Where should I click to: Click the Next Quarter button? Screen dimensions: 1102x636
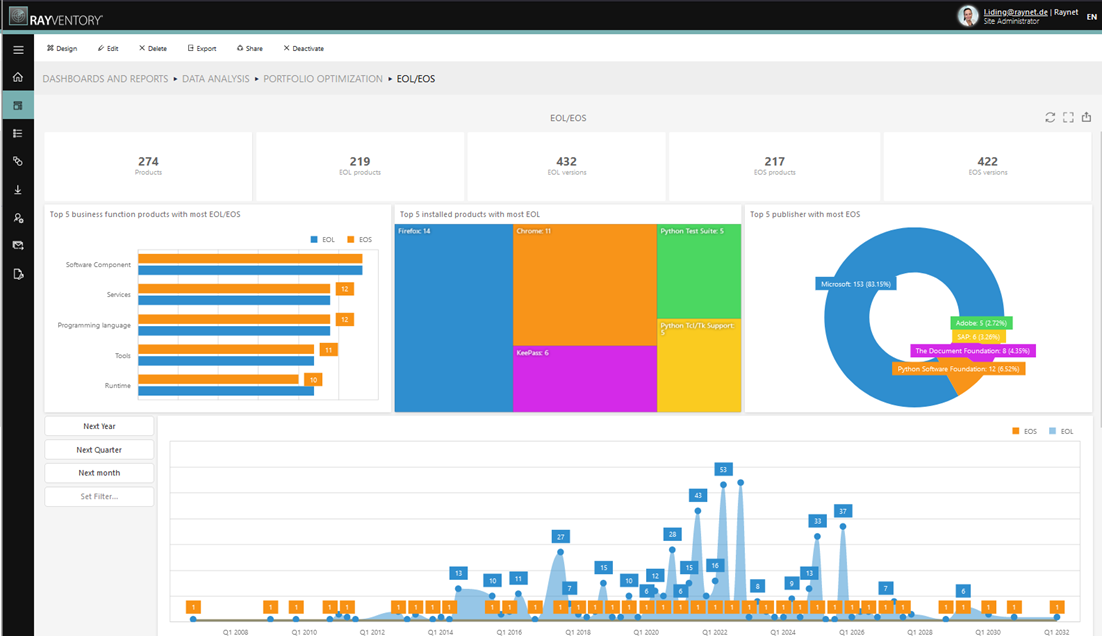point(99,450)
